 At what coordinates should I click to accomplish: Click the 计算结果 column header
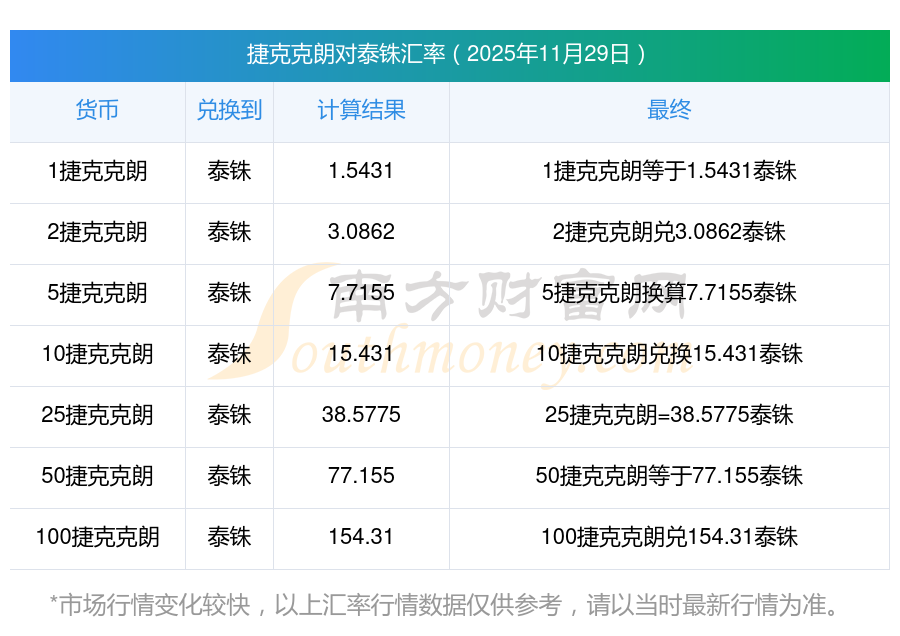click(x=361, y=110)
